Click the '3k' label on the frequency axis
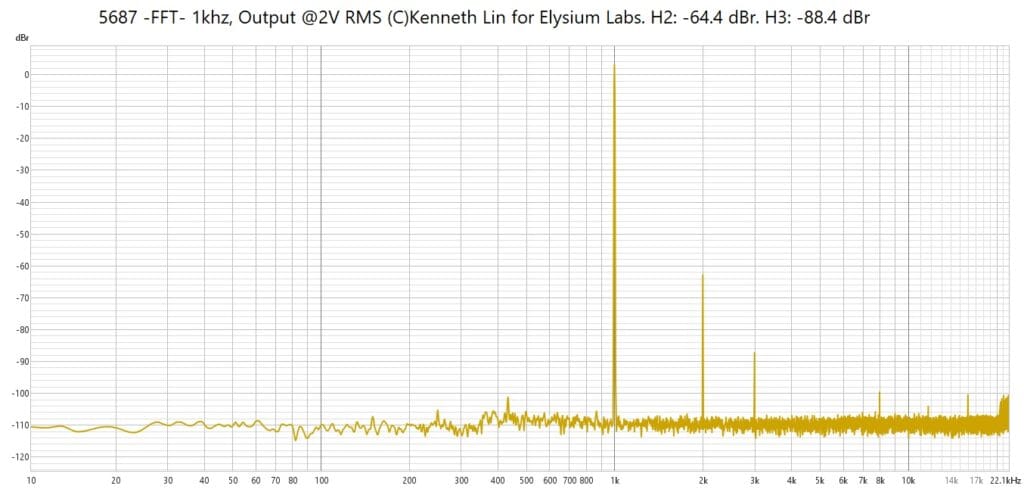The height and width of the screenshot is (489, 1024). [754, 481]
